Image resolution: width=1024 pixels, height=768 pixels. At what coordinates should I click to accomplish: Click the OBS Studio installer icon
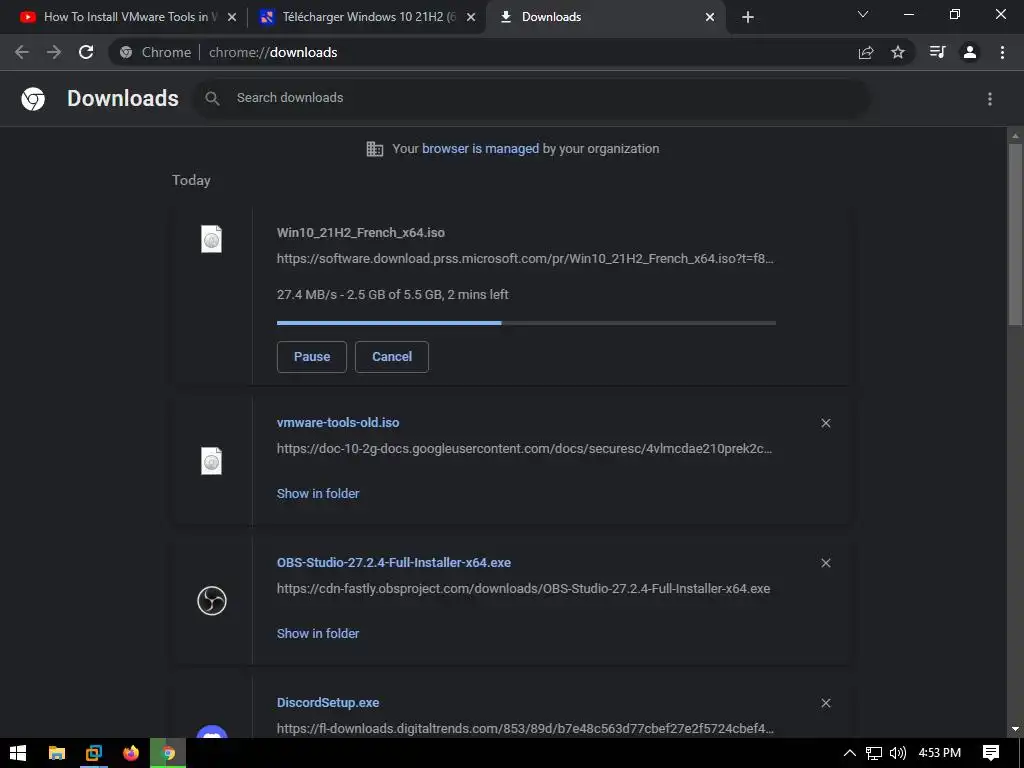click(x=212, y=601)
